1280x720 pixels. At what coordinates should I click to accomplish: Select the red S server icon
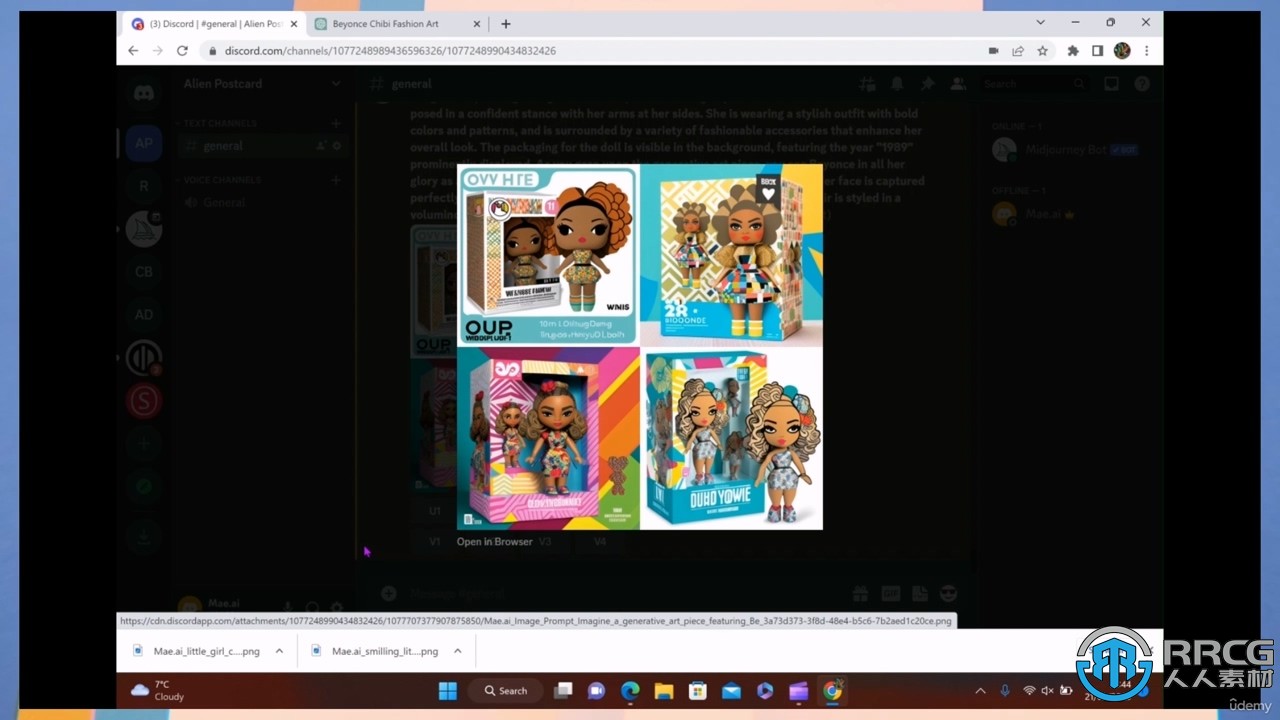click(x=144, y=401)
